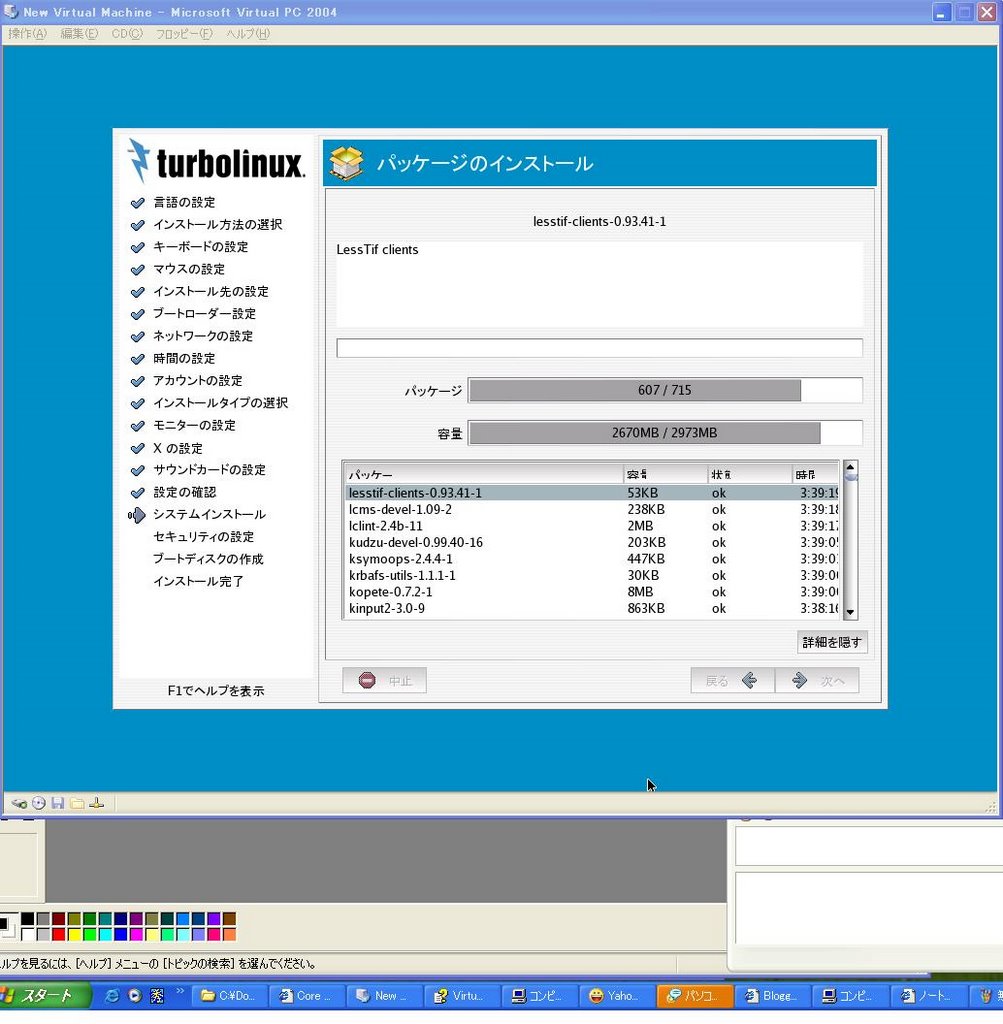Expand the quick launch overflow chevron
1003x1024 pixels.
coord(180,991)
